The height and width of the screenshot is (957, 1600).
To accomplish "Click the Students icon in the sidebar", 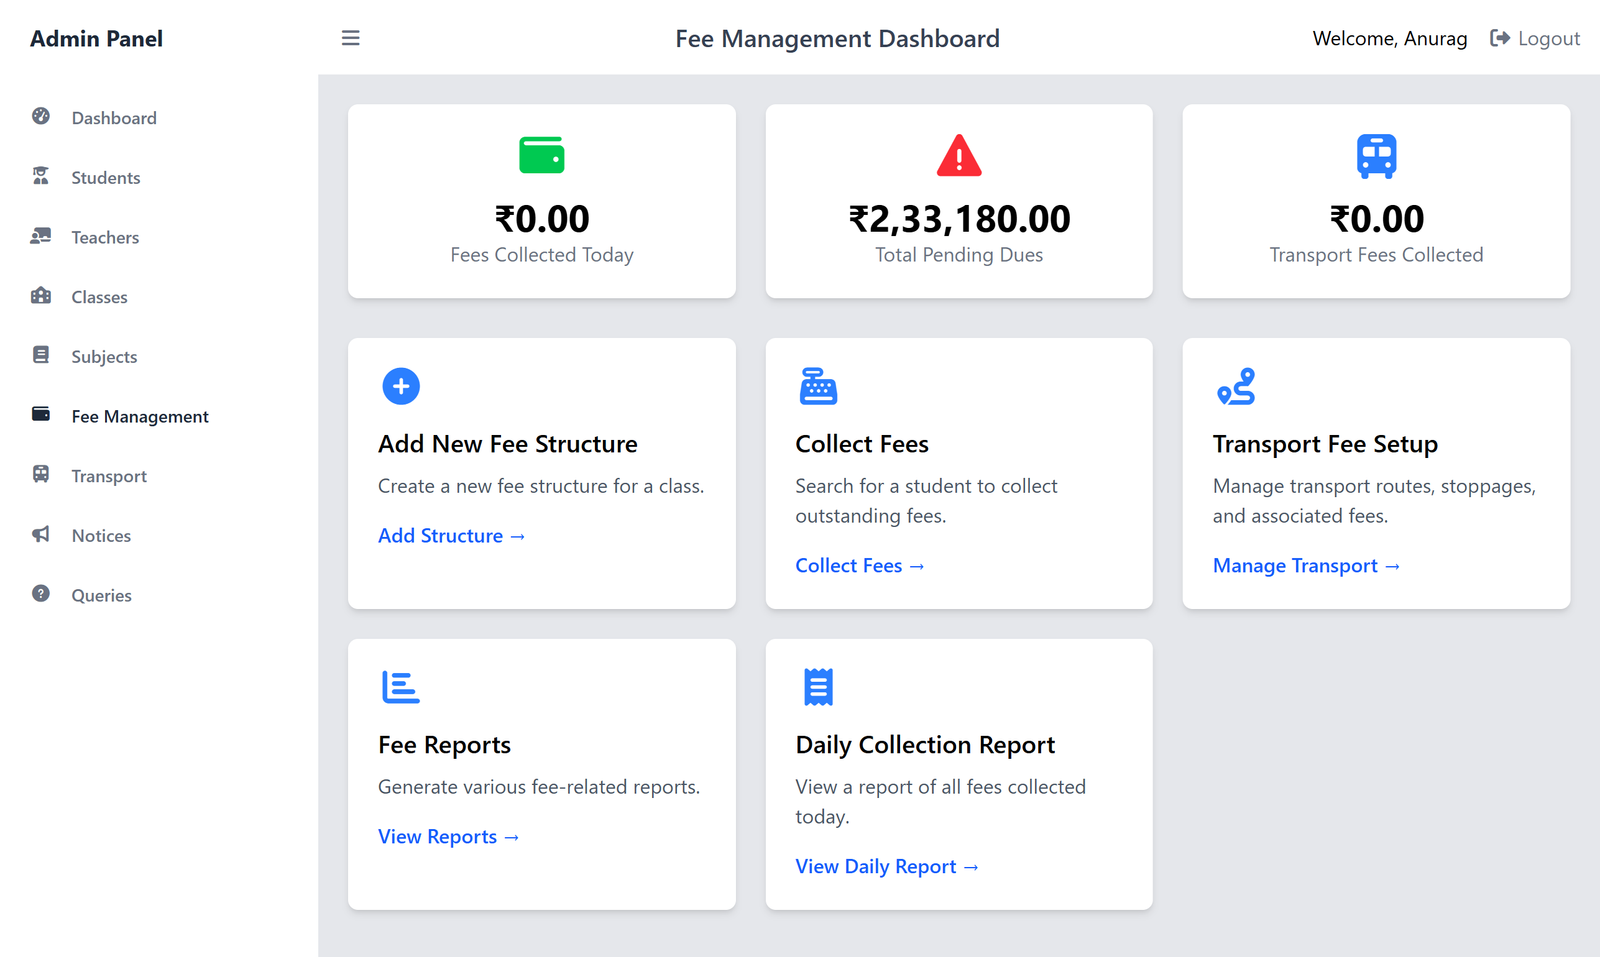I will tap(40, 177).
